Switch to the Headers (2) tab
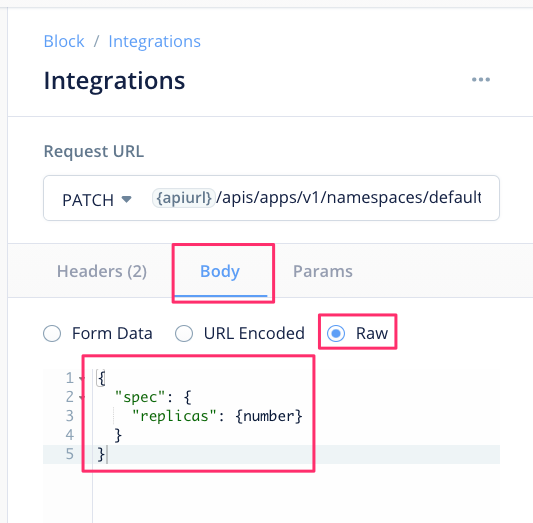 click(102, 271)
